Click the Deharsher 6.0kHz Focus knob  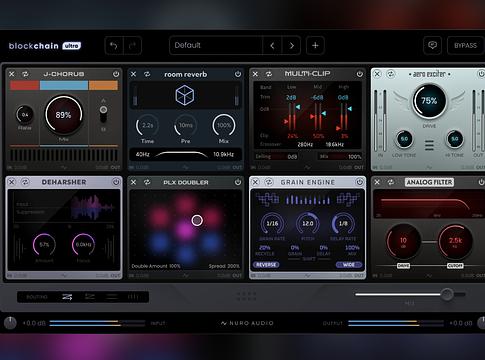pyautogui.click(x=83, y=245)
